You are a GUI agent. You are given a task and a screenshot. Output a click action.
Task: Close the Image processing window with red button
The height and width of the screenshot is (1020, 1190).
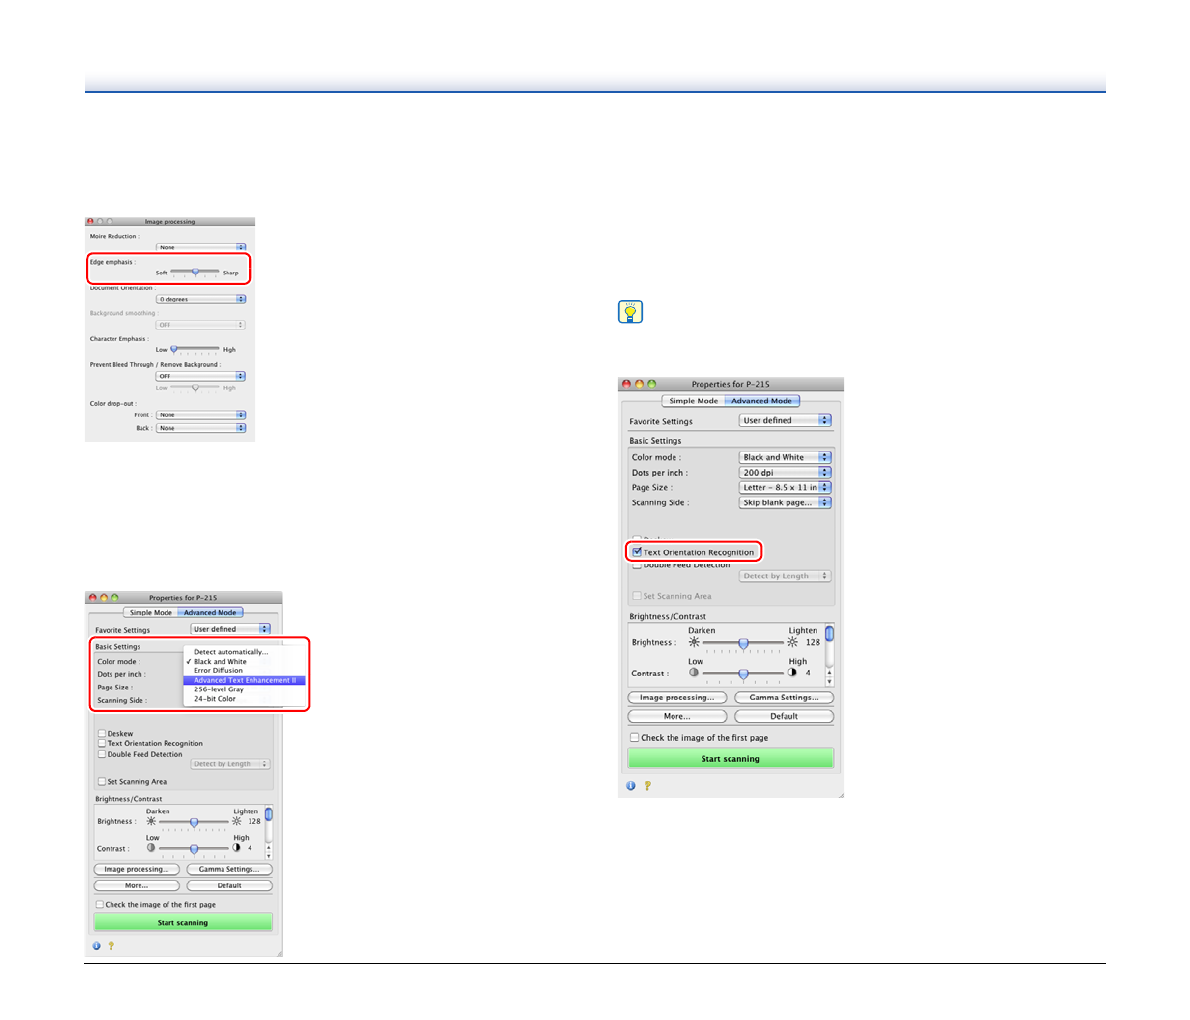pos(90,221)
